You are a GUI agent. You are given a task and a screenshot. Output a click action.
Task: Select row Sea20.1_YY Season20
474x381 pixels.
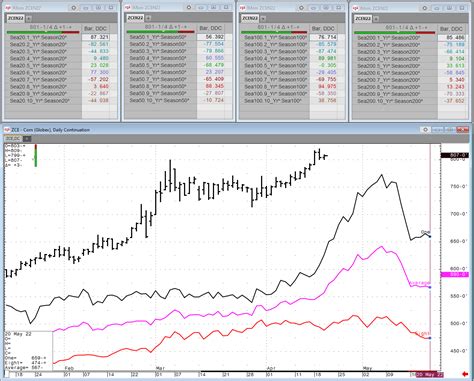(43, 37)
